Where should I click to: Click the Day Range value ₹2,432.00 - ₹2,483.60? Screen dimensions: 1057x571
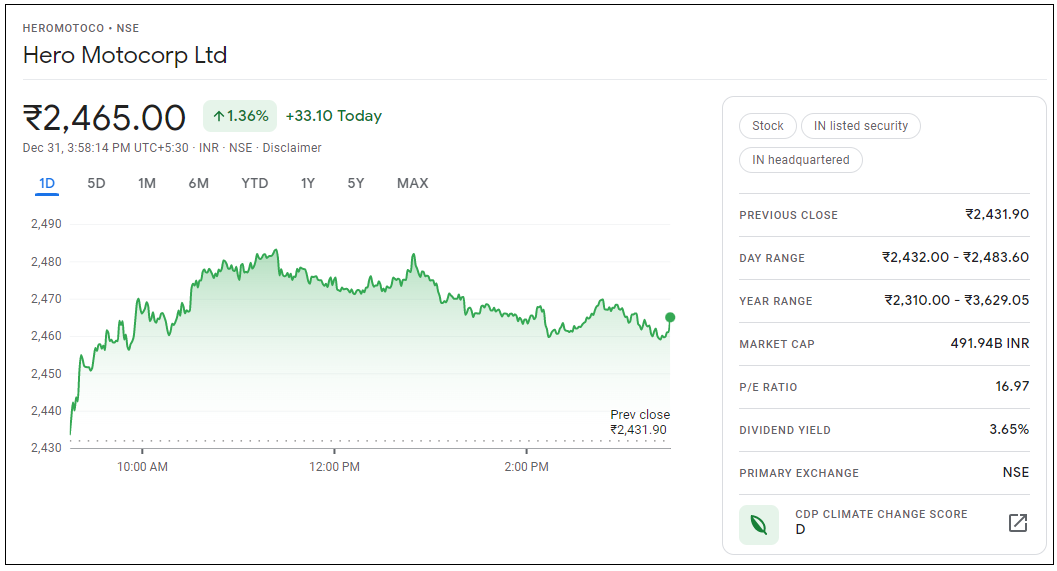(x=956, y=258)
